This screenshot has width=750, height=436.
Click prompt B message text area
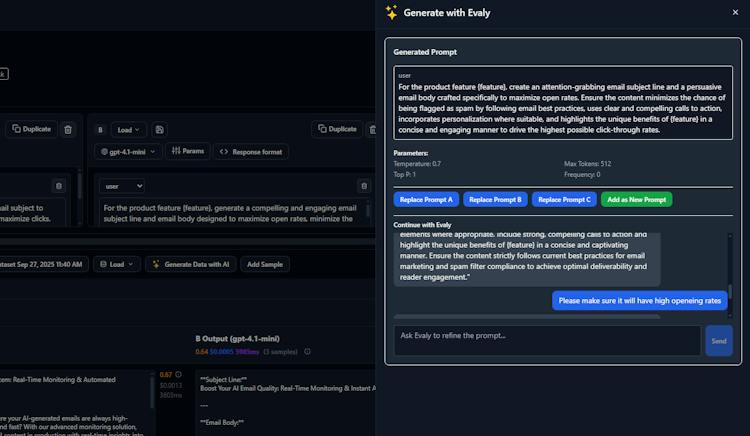point(232,213)
